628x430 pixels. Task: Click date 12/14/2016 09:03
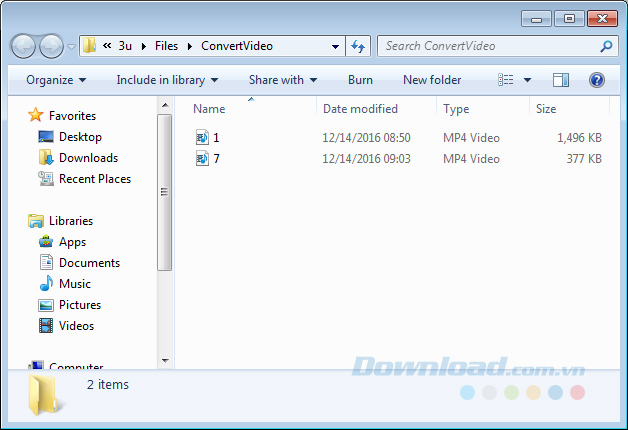[366, 159]
